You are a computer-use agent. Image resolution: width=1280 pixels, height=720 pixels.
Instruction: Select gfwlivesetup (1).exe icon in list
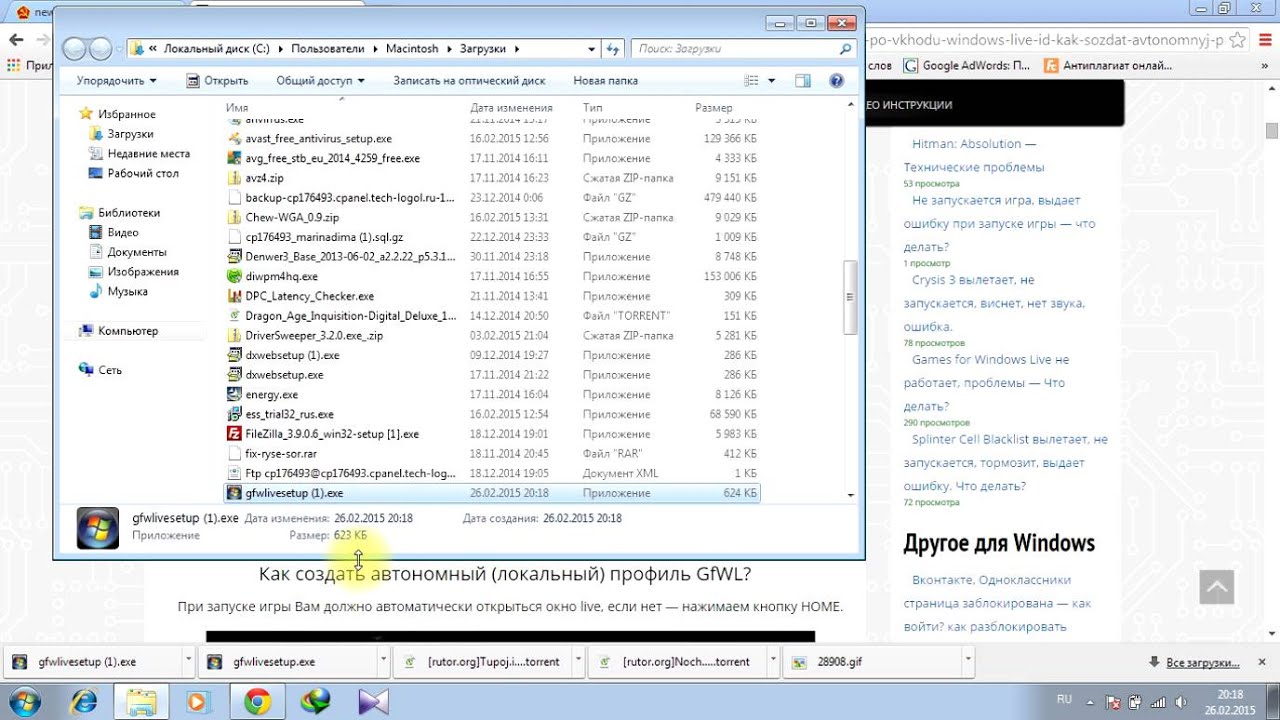click(x=234, y=493)
